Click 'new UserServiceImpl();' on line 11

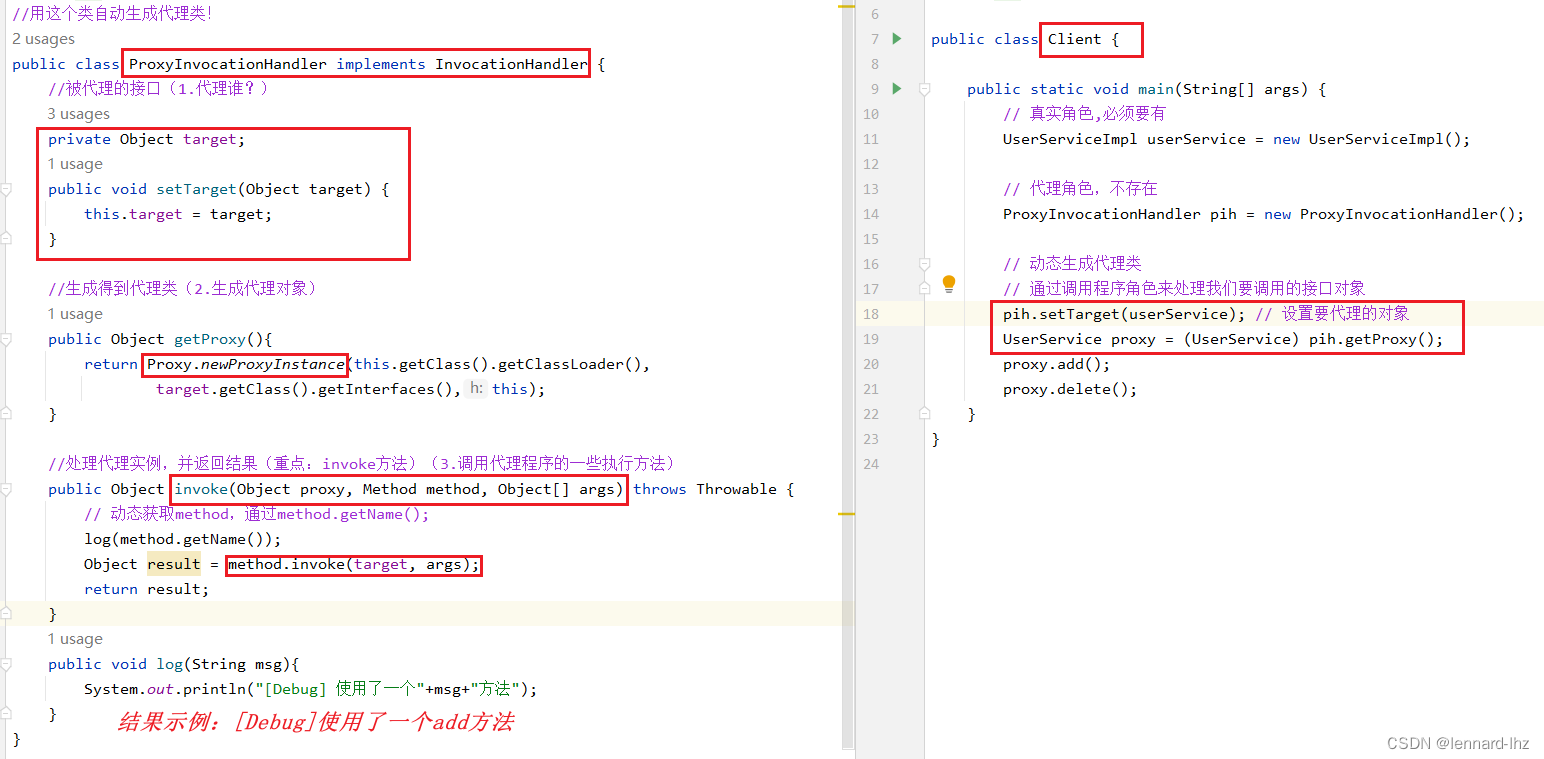(x=1372, y=139)
